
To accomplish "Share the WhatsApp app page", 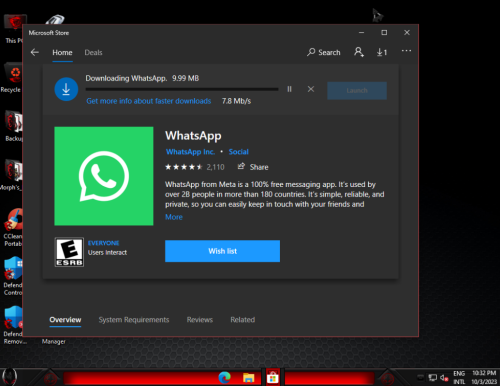I will (x=253, y=167).
